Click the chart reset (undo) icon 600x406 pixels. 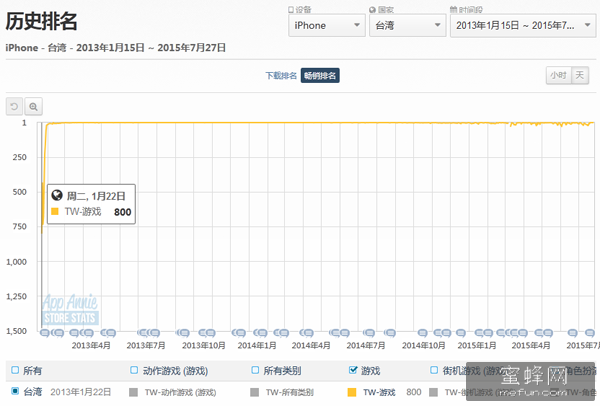14,106
